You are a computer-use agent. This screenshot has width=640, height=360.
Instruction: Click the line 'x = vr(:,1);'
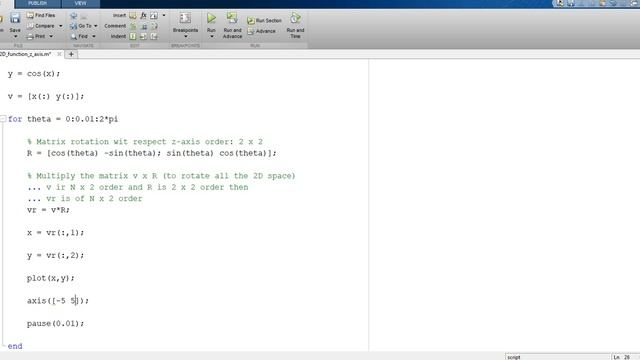click(x=56, y=233)
